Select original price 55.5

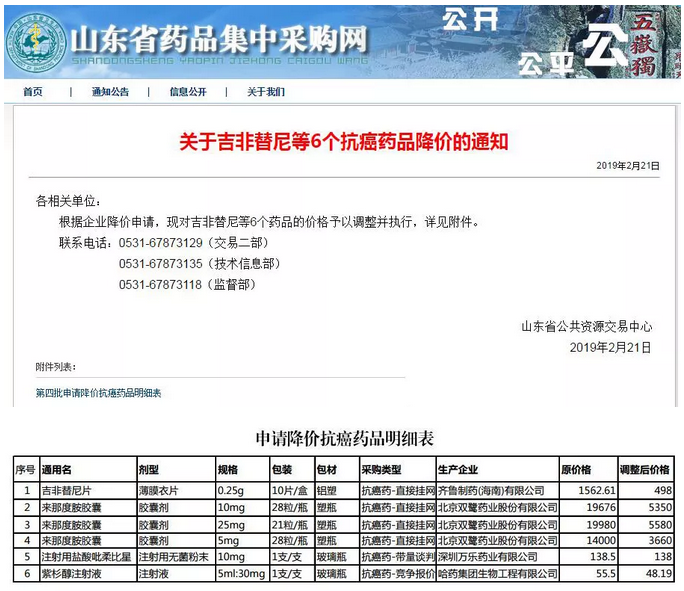click(x=588, y=574)
